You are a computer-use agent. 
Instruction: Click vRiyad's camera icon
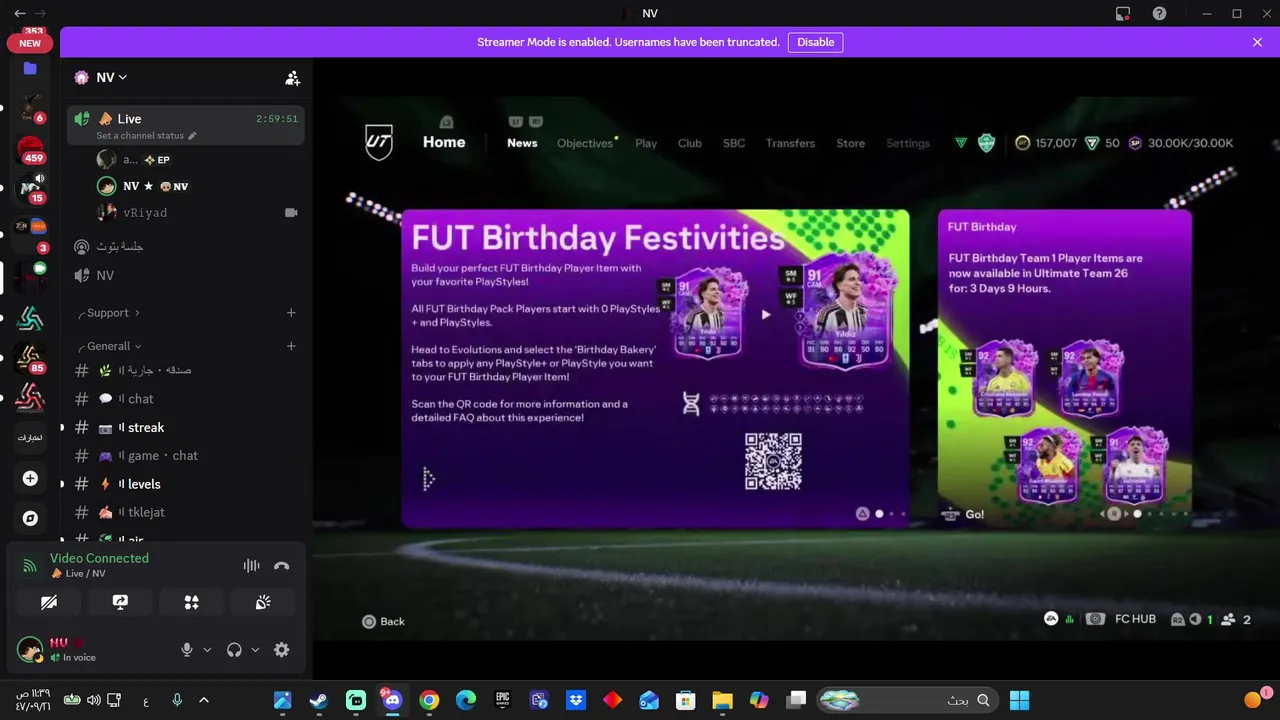(292, 212)
